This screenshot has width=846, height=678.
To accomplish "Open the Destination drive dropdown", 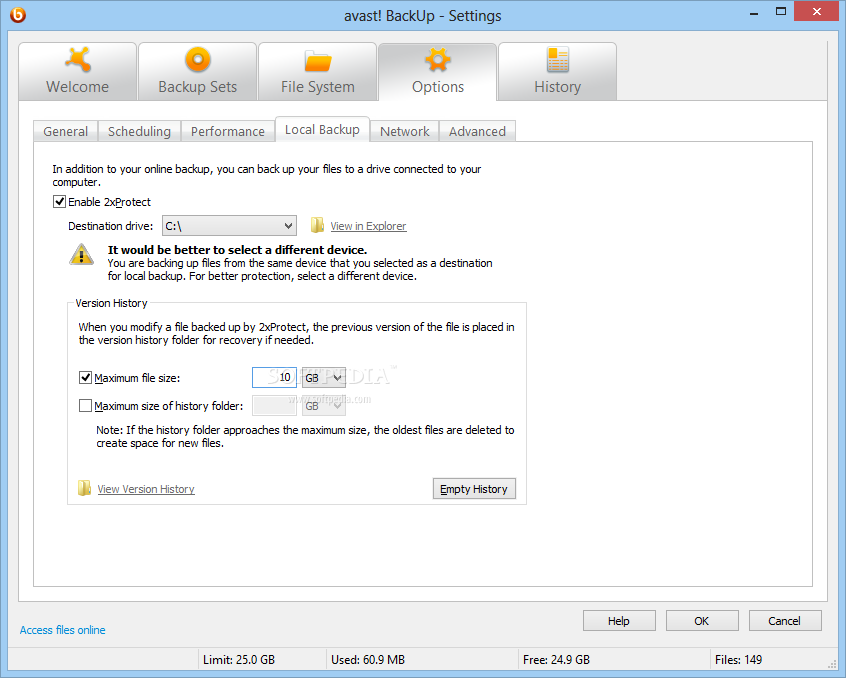I will click(229, 225).
